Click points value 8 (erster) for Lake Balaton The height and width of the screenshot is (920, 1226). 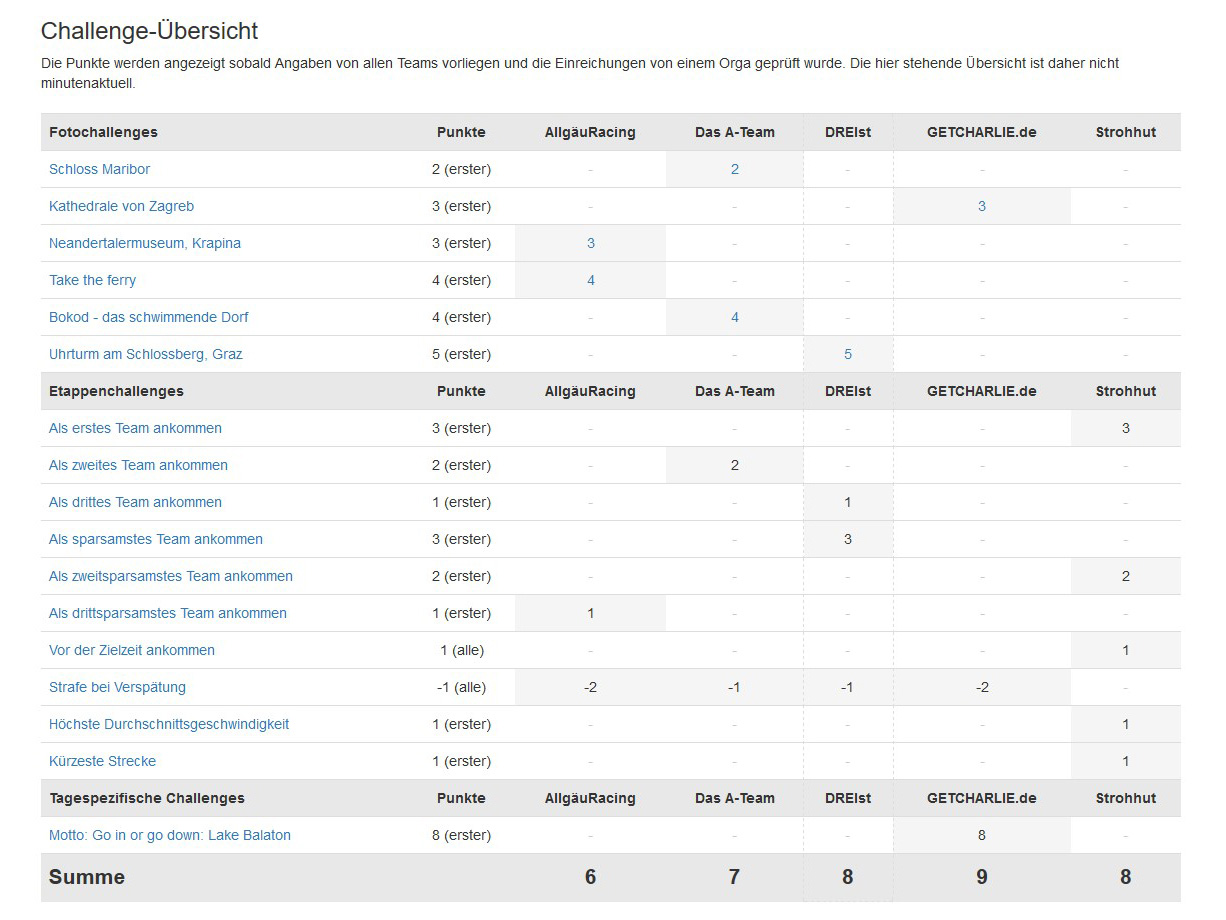point(461,835)
